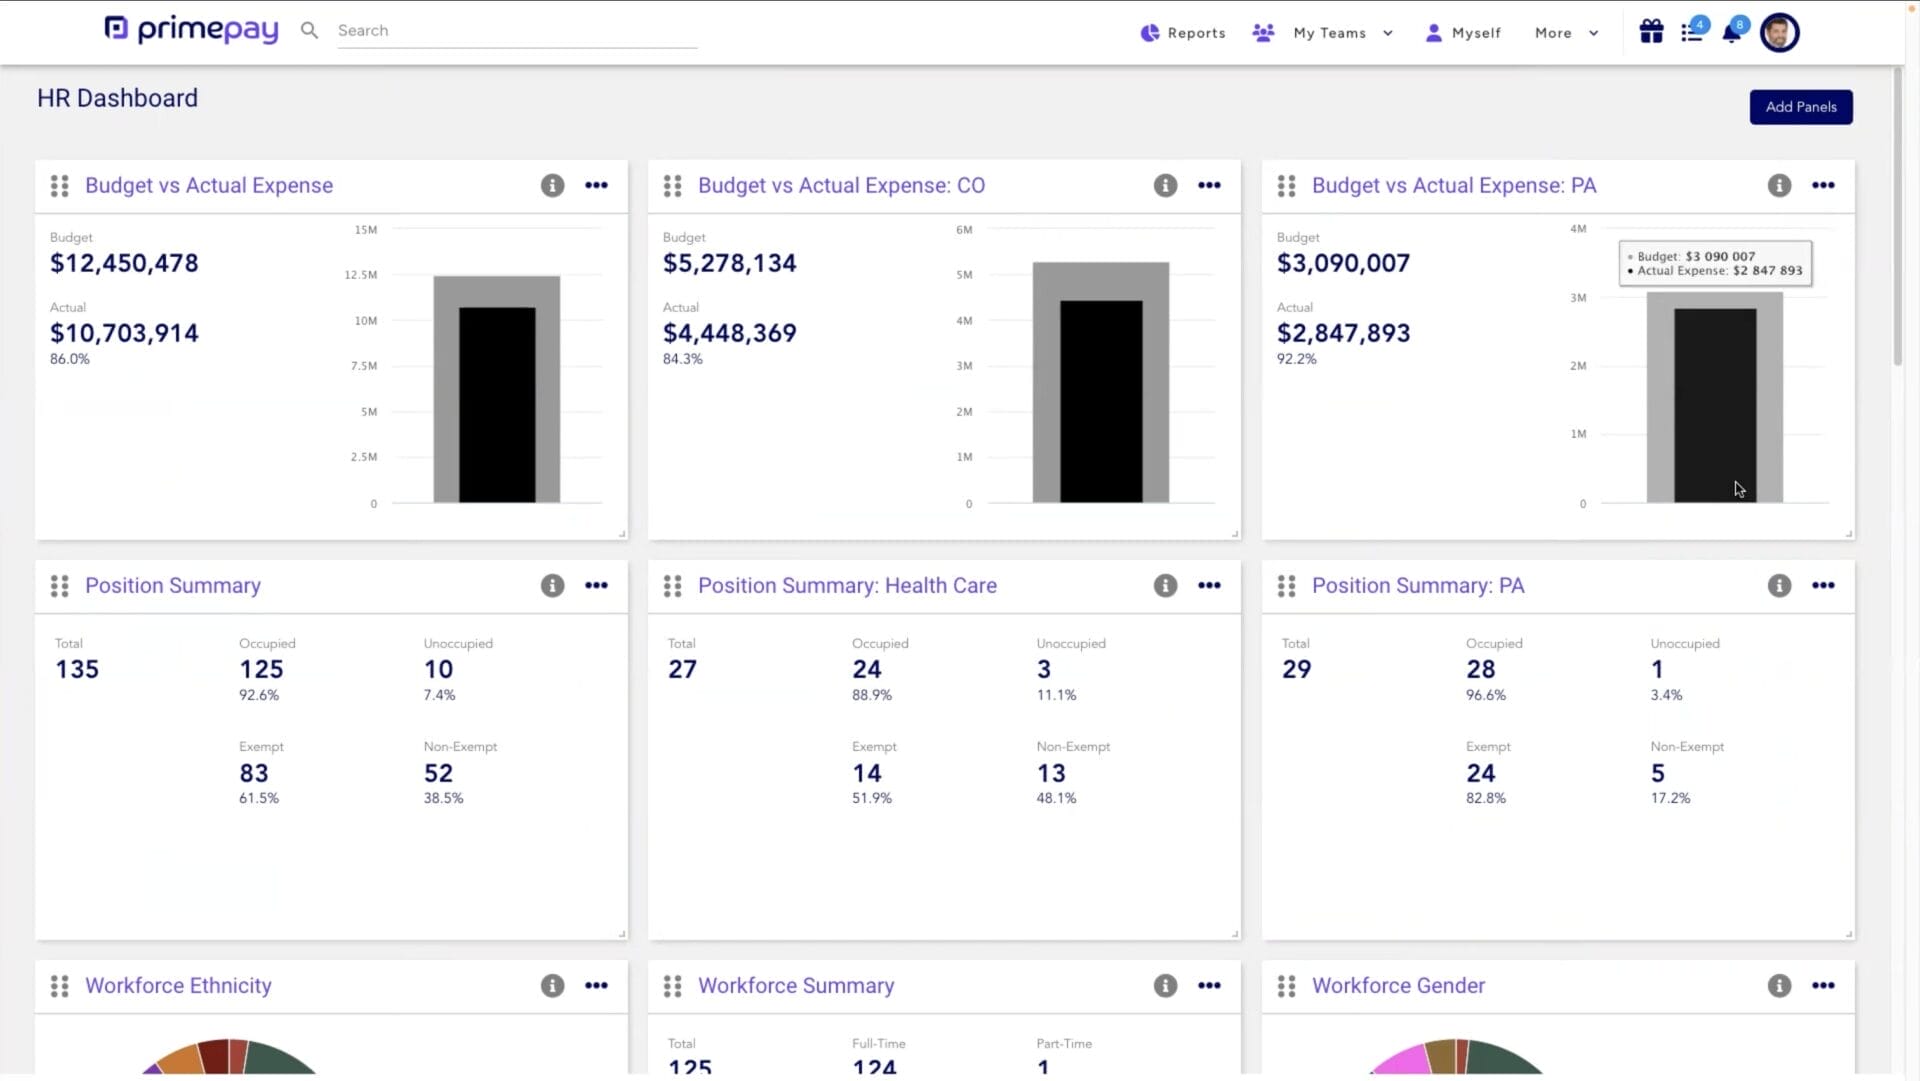Open options menu of Position Summary panel
1920x1081 pixels.
pos(596,585)
